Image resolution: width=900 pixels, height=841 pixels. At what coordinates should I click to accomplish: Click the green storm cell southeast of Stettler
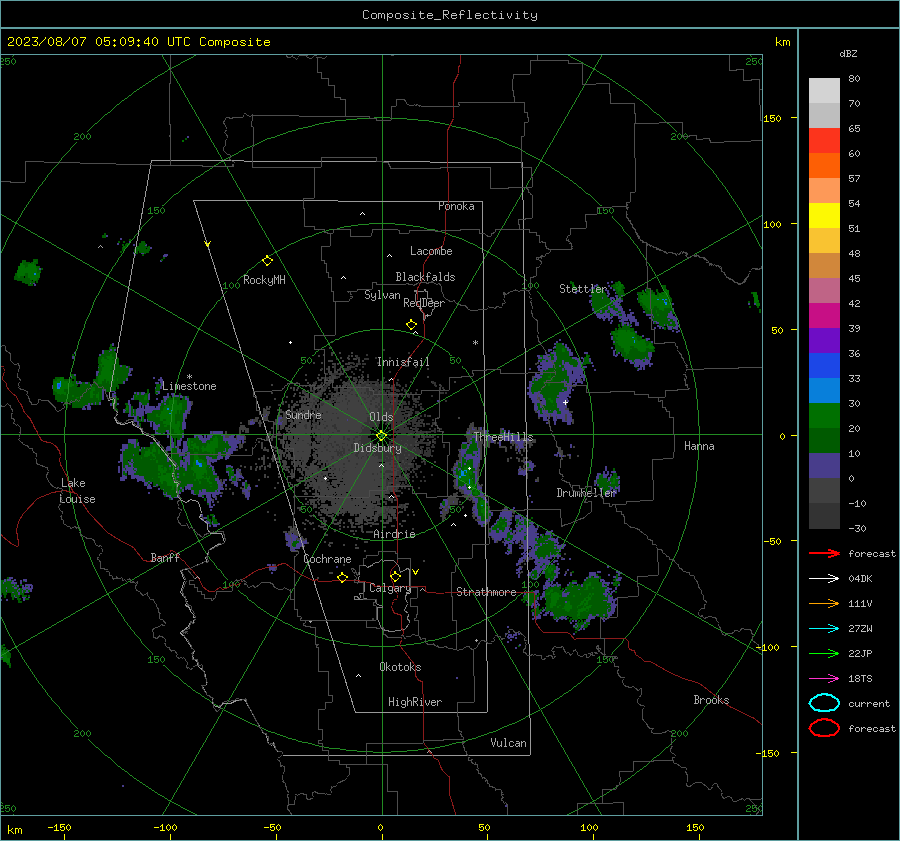pyautogui.click(x=633, y=344)
